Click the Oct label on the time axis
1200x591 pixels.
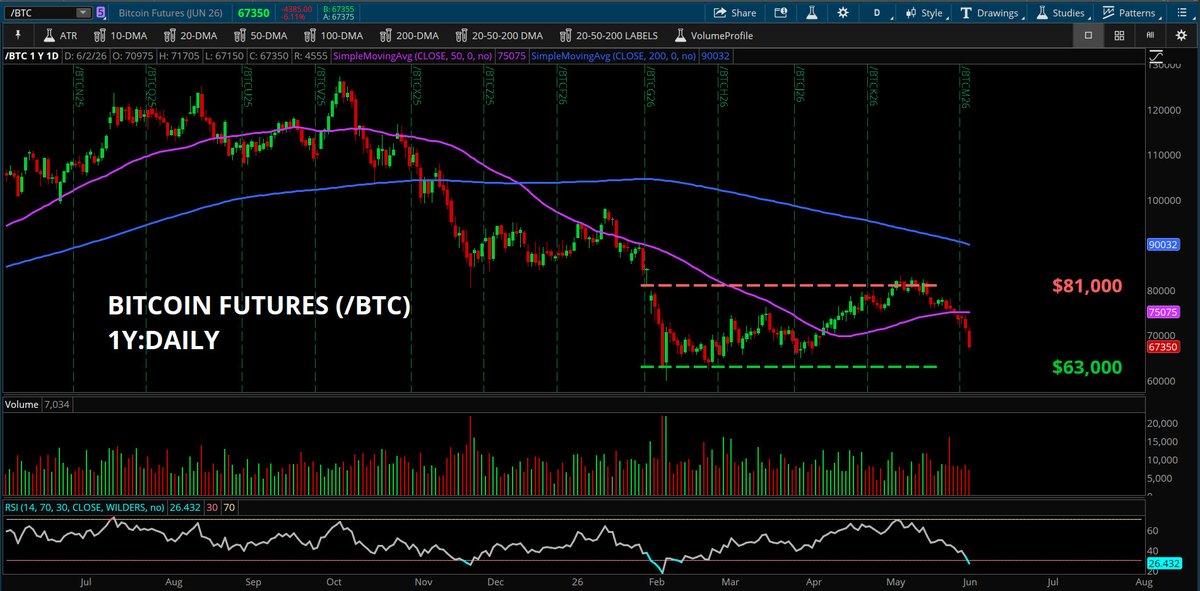pyautogui.click(x=335, y=582)
